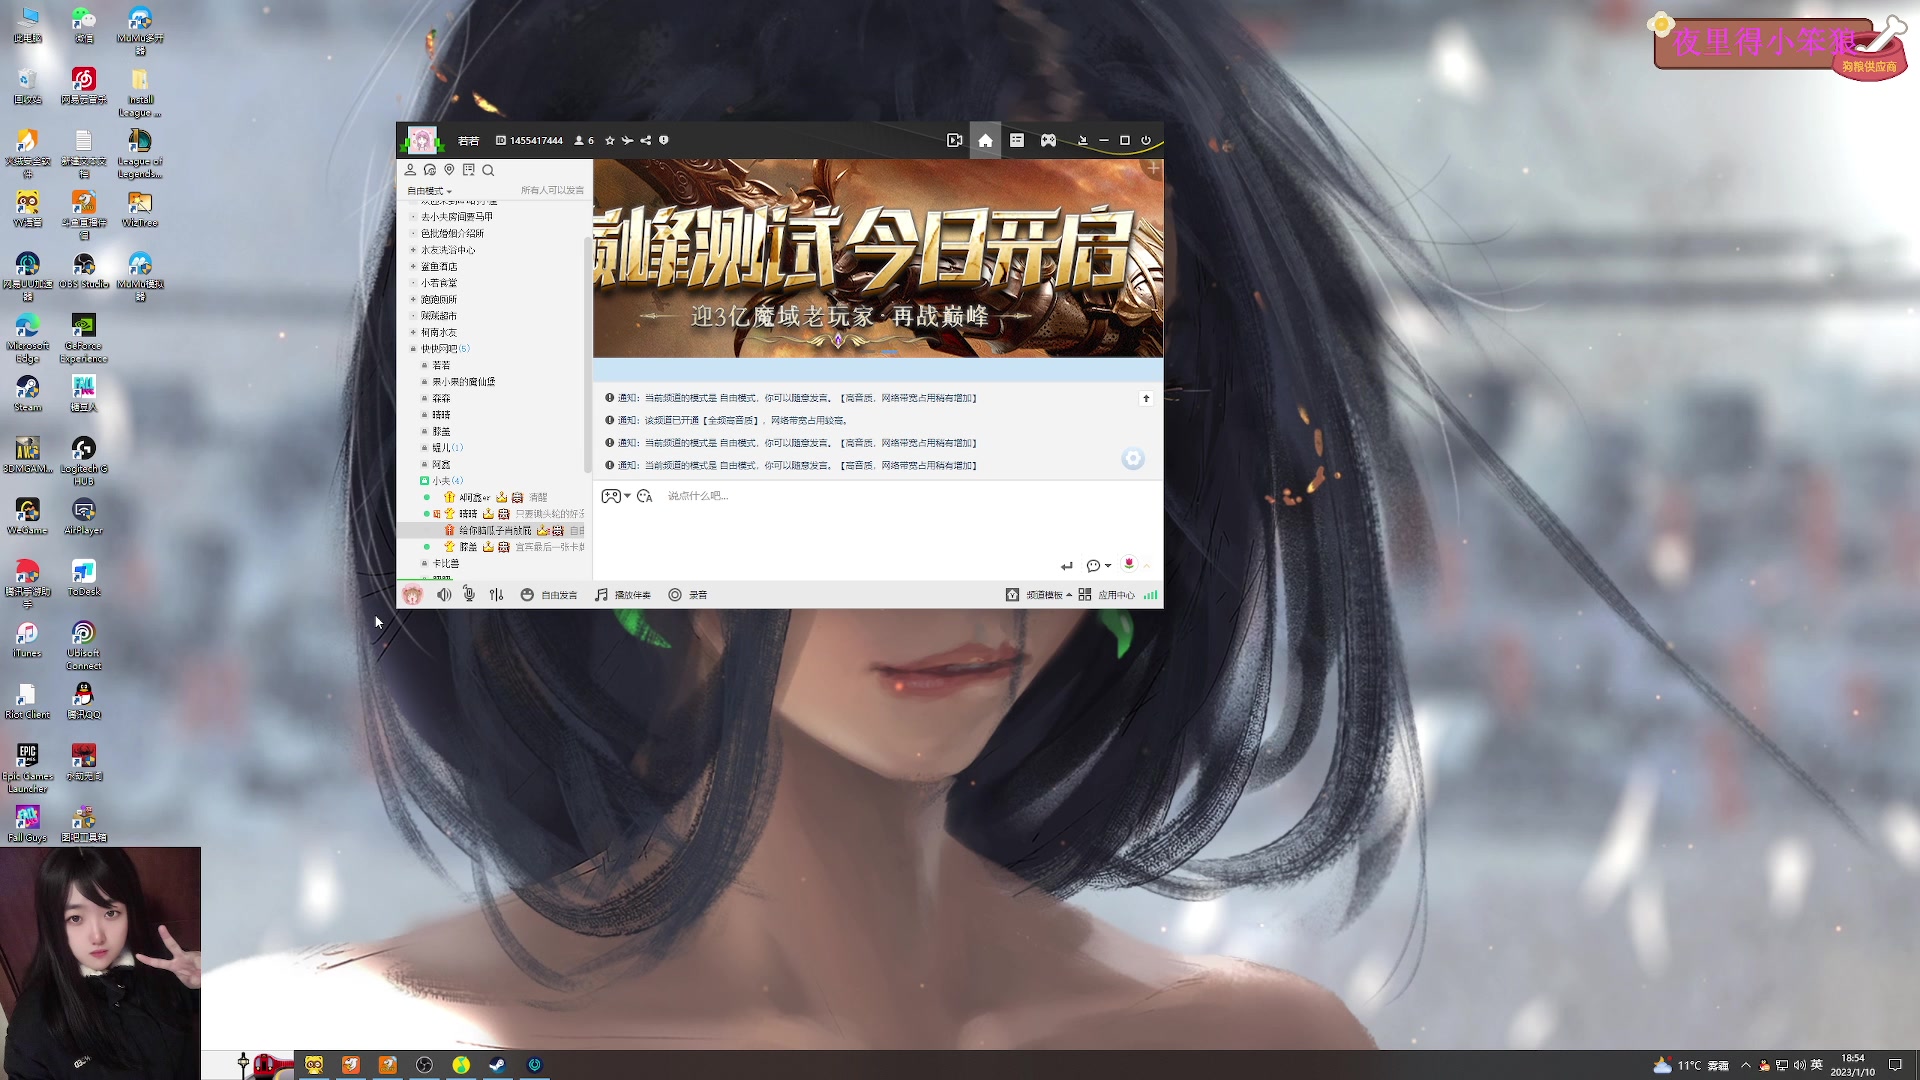Expand the 跑跑厕所 channel

pyautogui.click(x=413, y=299)
